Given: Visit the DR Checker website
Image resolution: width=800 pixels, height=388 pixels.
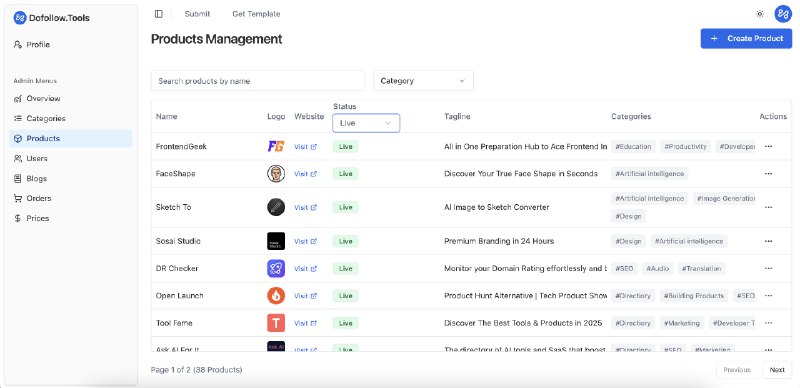Looking at the screenshot, I should tap(306, 269).
